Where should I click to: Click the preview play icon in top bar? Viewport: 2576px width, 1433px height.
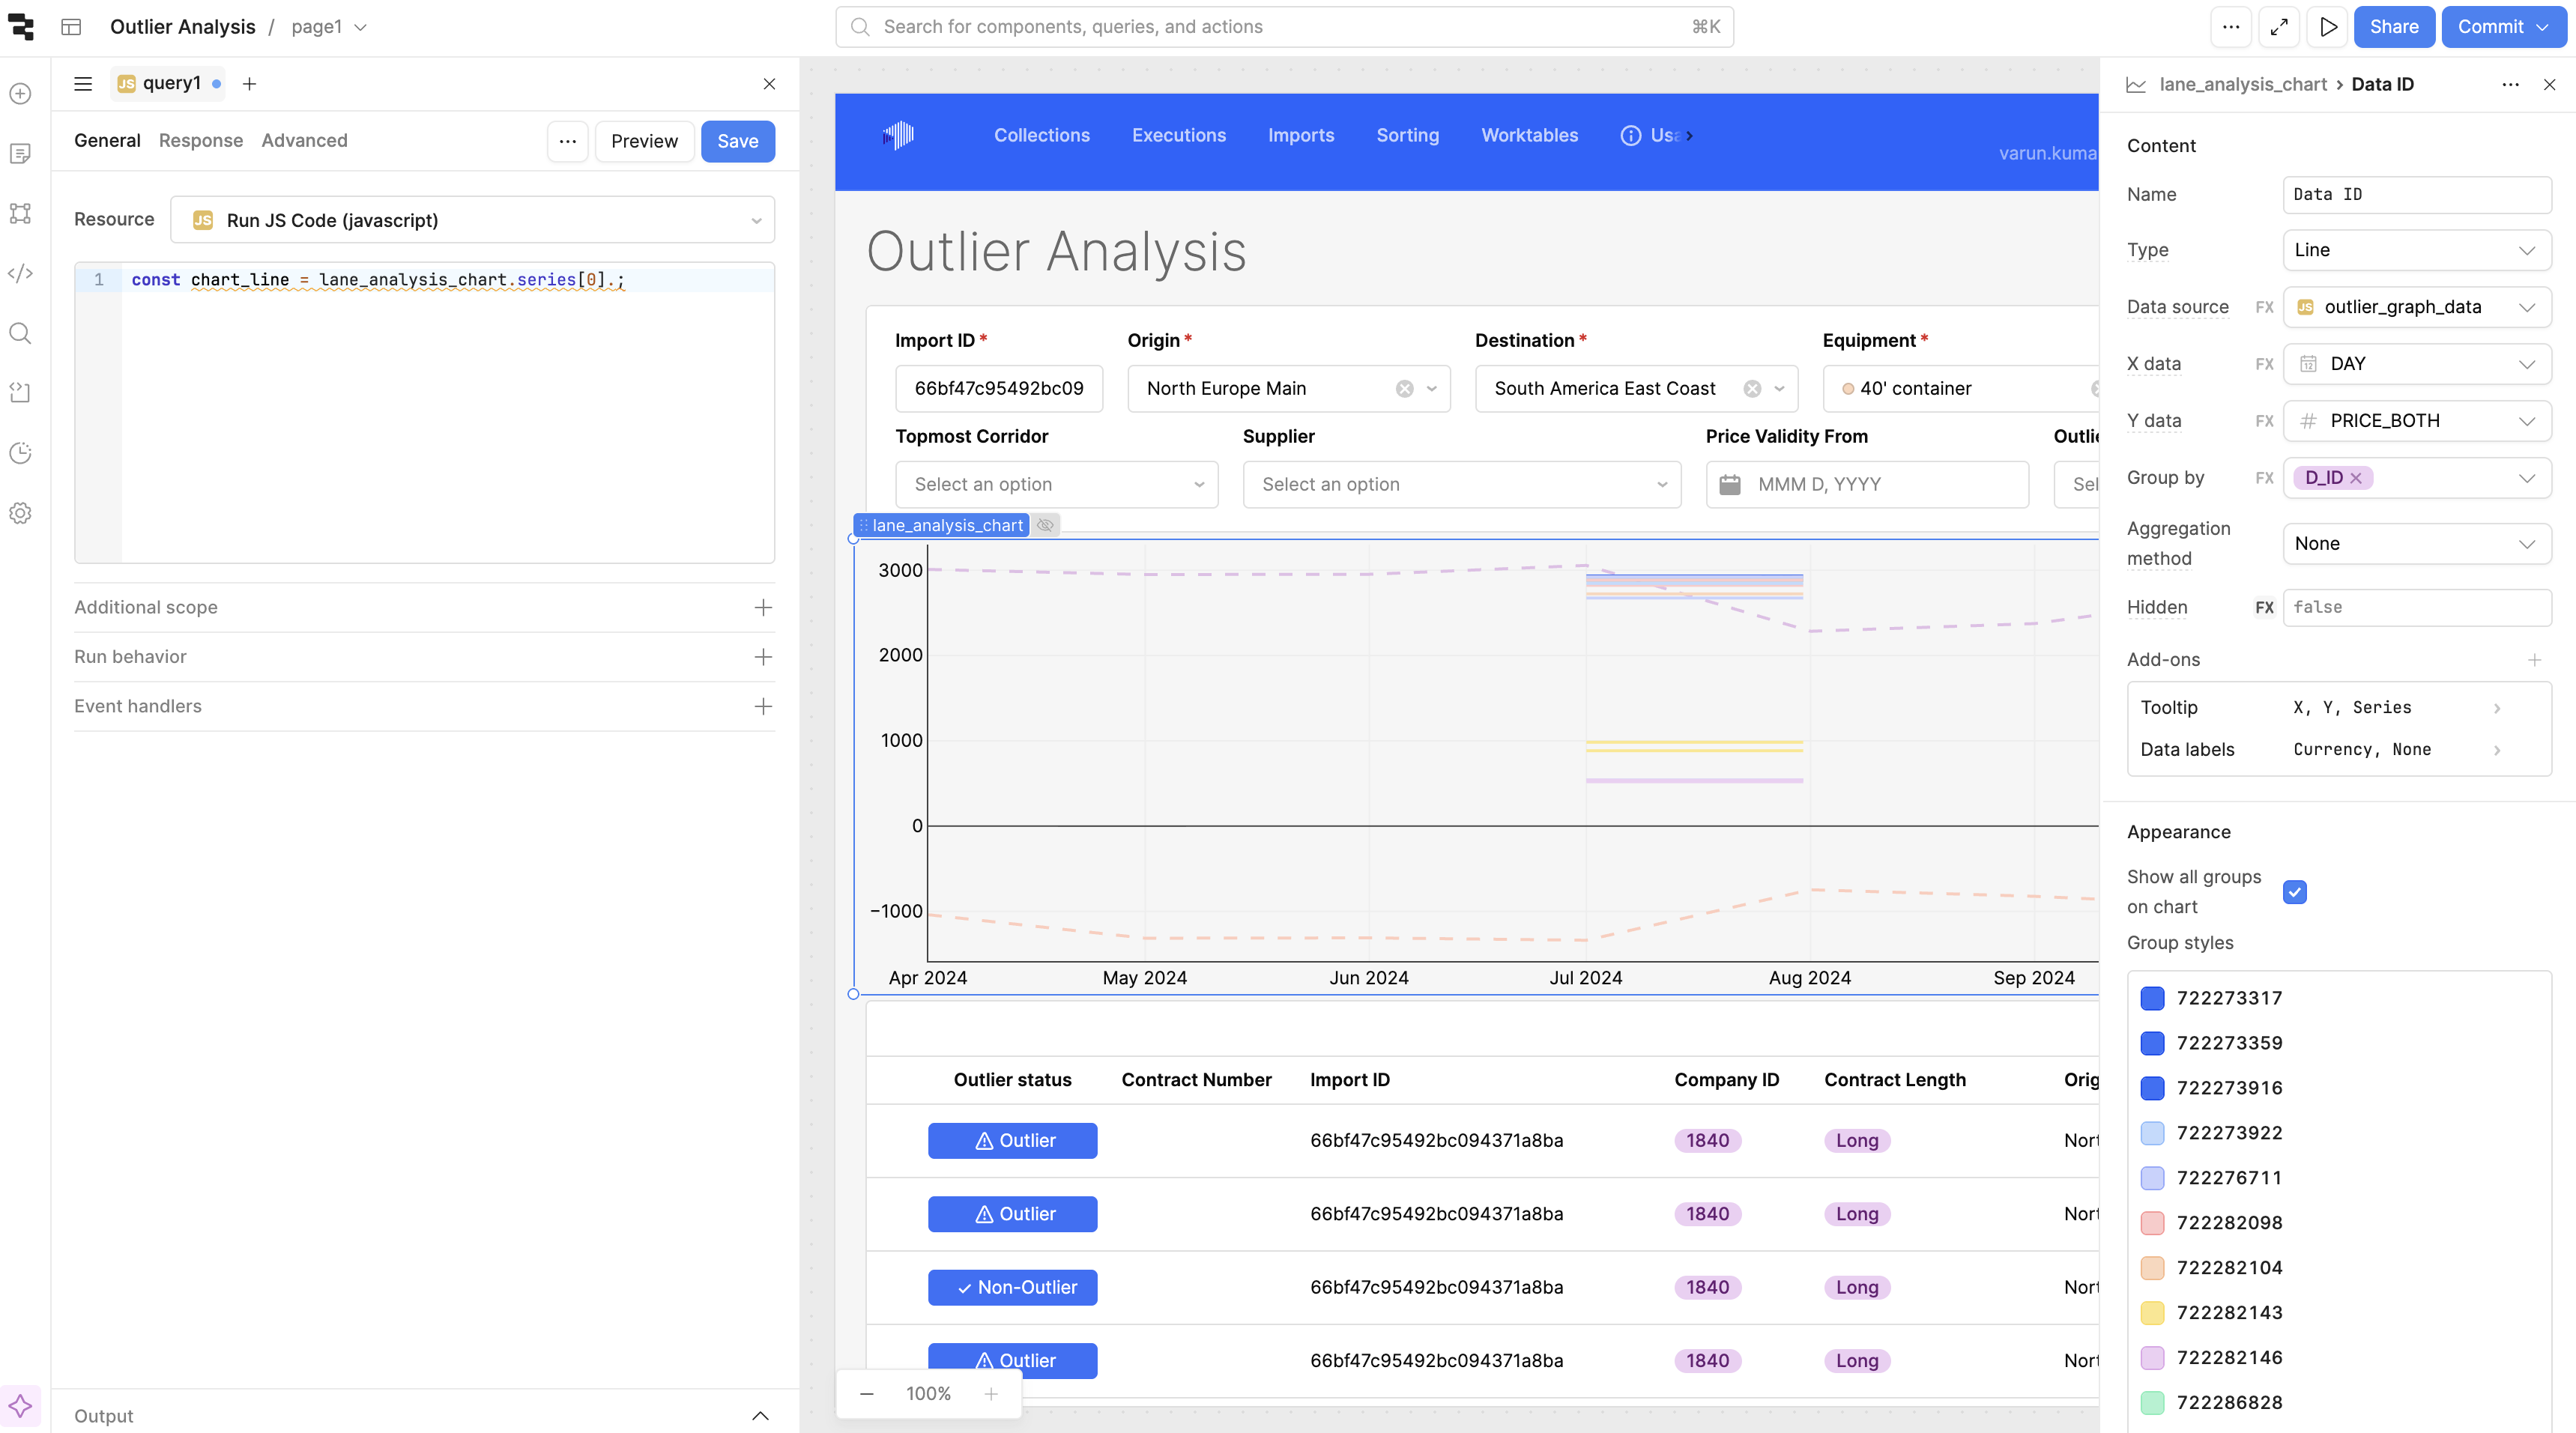click(x=2328, y=27)
